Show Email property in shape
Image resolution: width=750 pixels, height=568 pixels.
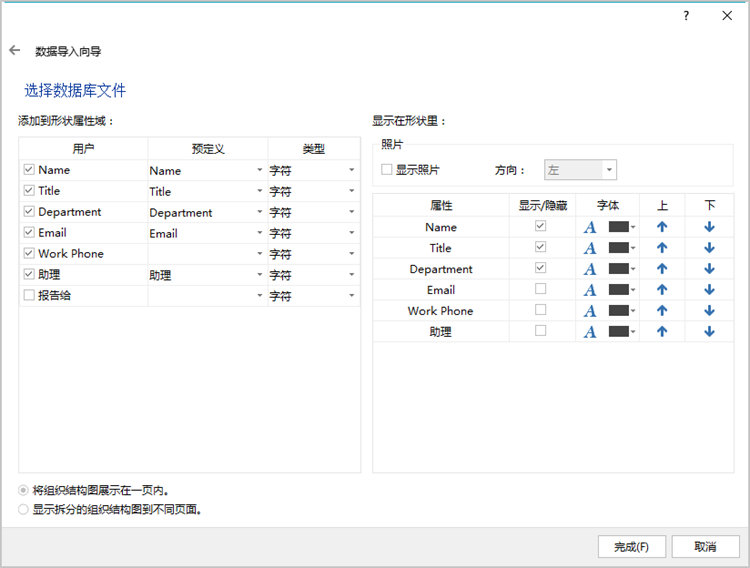(541, 290)
